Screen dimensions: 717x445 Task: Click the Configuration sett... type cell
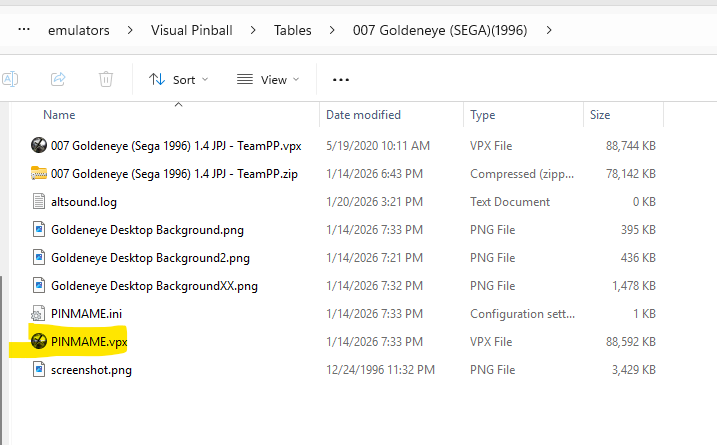pos(522,314)
